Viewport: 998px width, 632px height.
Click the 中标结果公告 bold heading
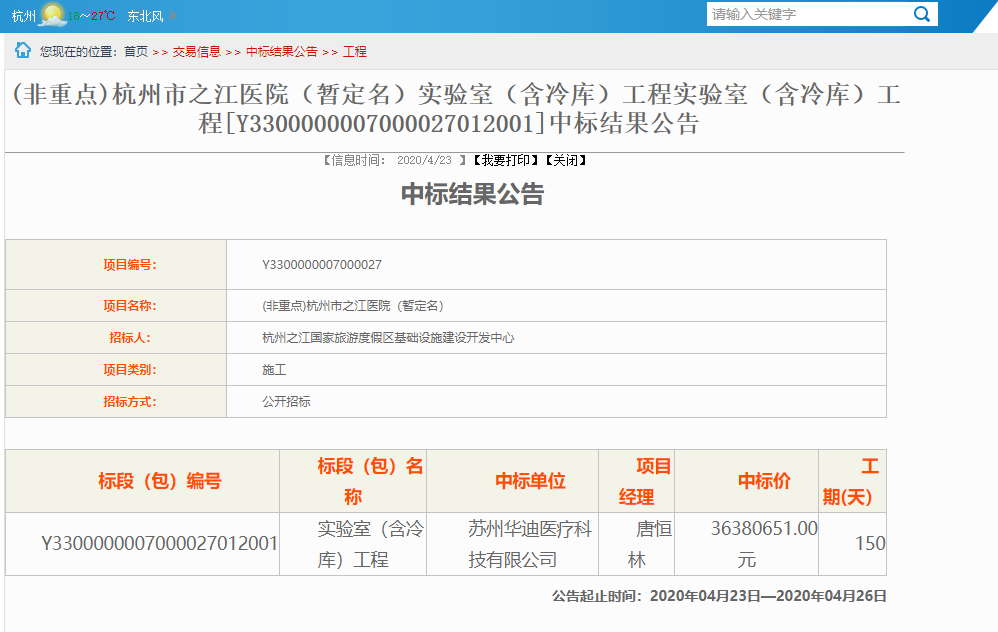[x=472, y=194]
